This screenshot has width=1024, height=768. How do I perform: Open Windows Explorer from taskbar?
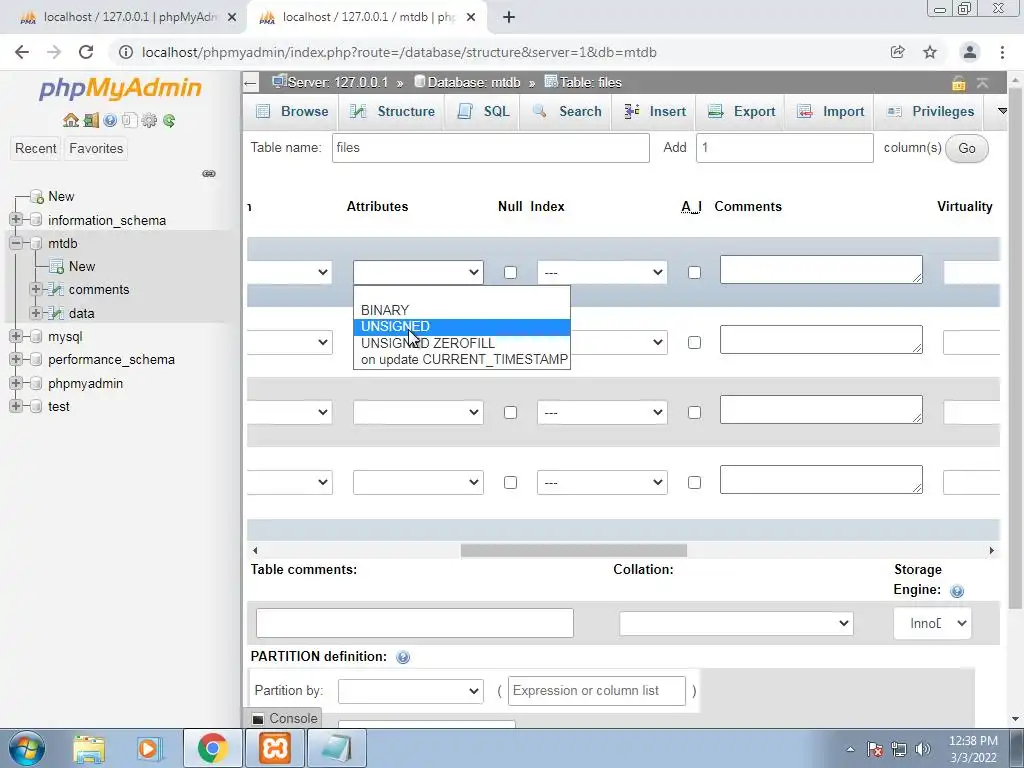pyautogui.click(x=89, y=748)
